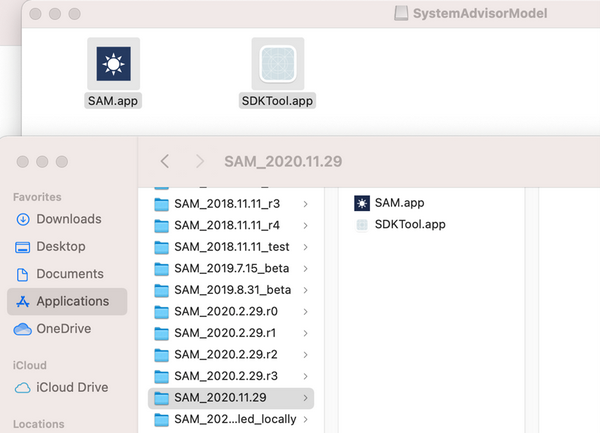Open Desktop in the sidebar
Viewport: 600px width, 433px height.
click(62, 246)
